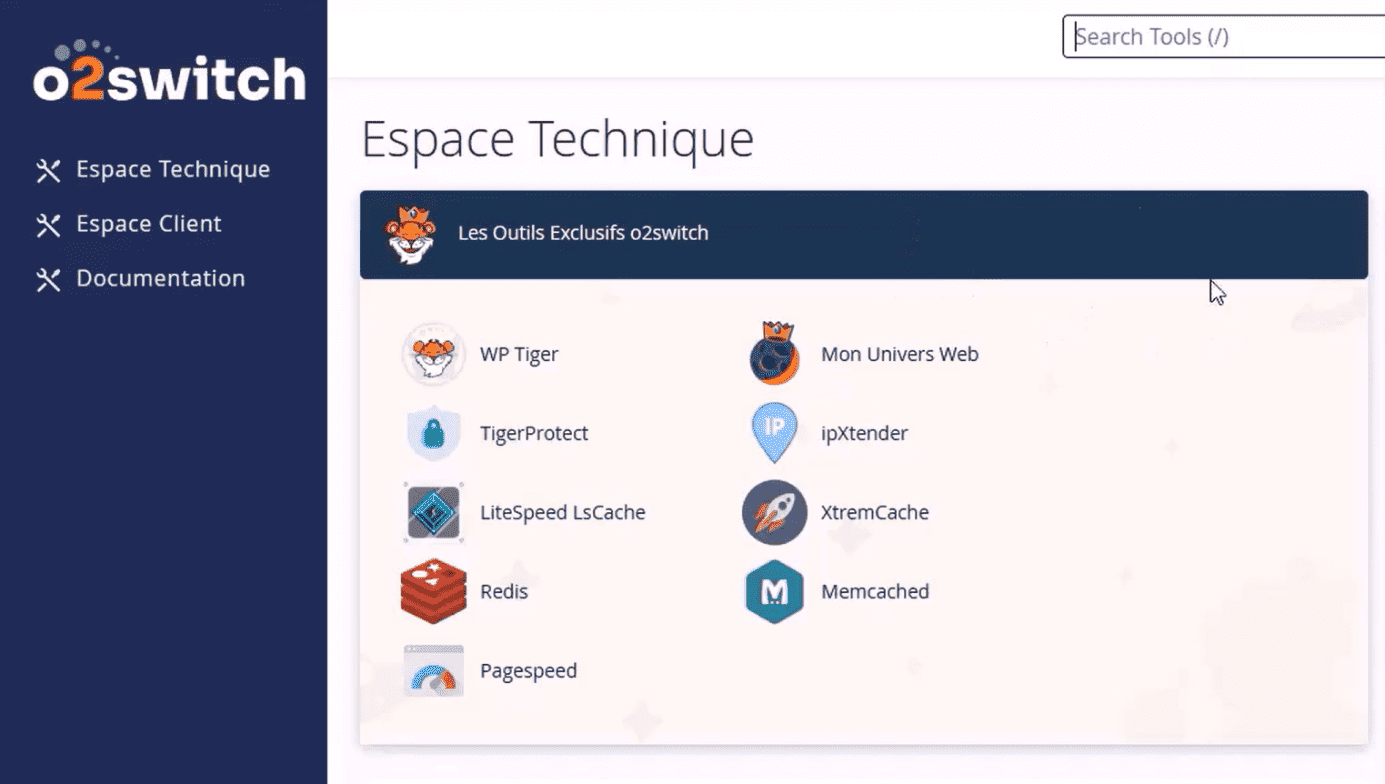The image size is (1385, 784).
Task: Open the TigerProtect shield icon
Action: tap(433, 433)
